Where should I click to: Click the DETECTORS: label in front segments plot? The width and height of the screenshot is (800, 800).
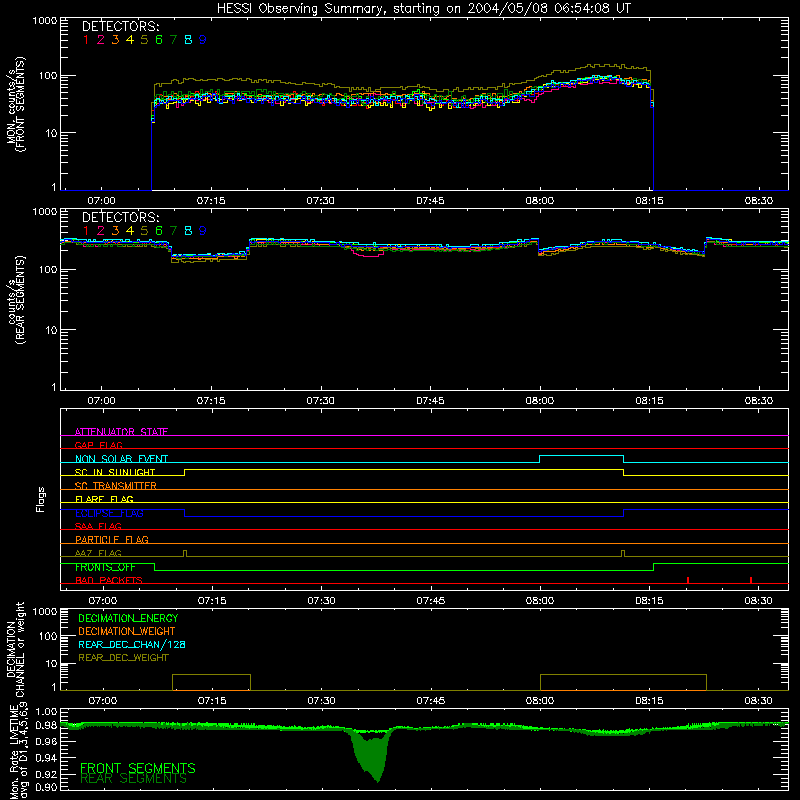120,27
